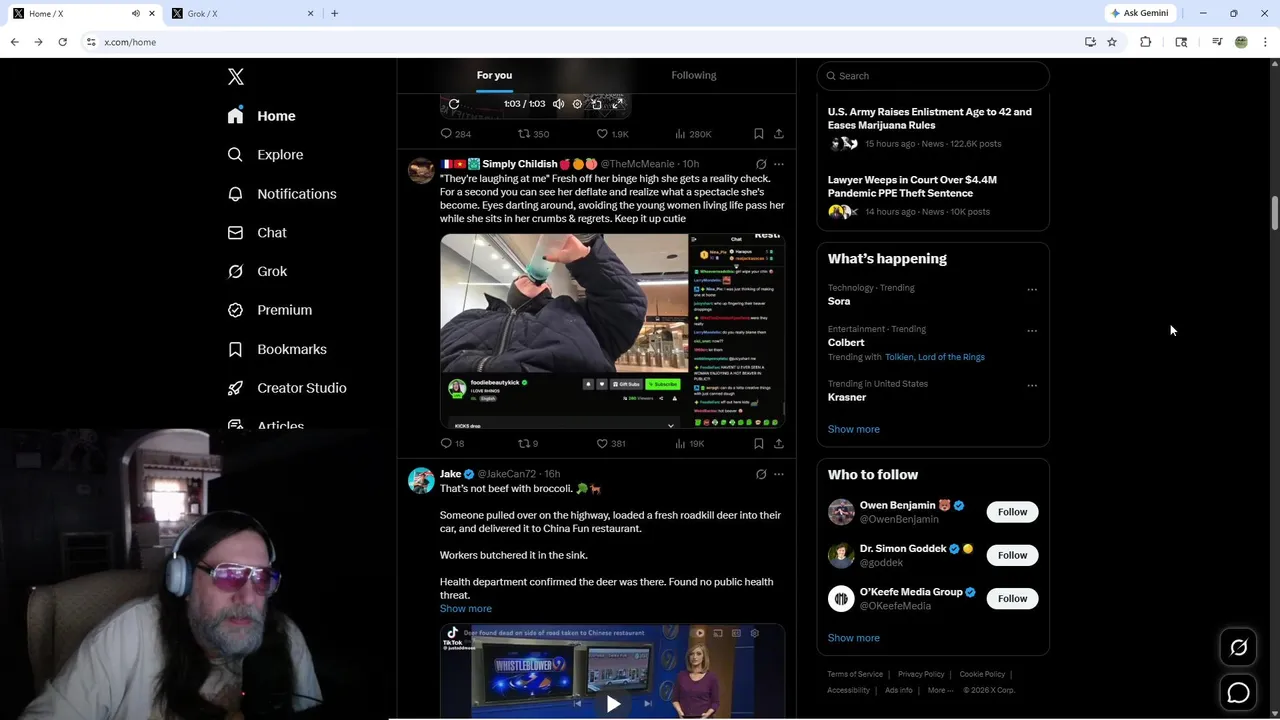Bookmark the post with 280K views

759,134
